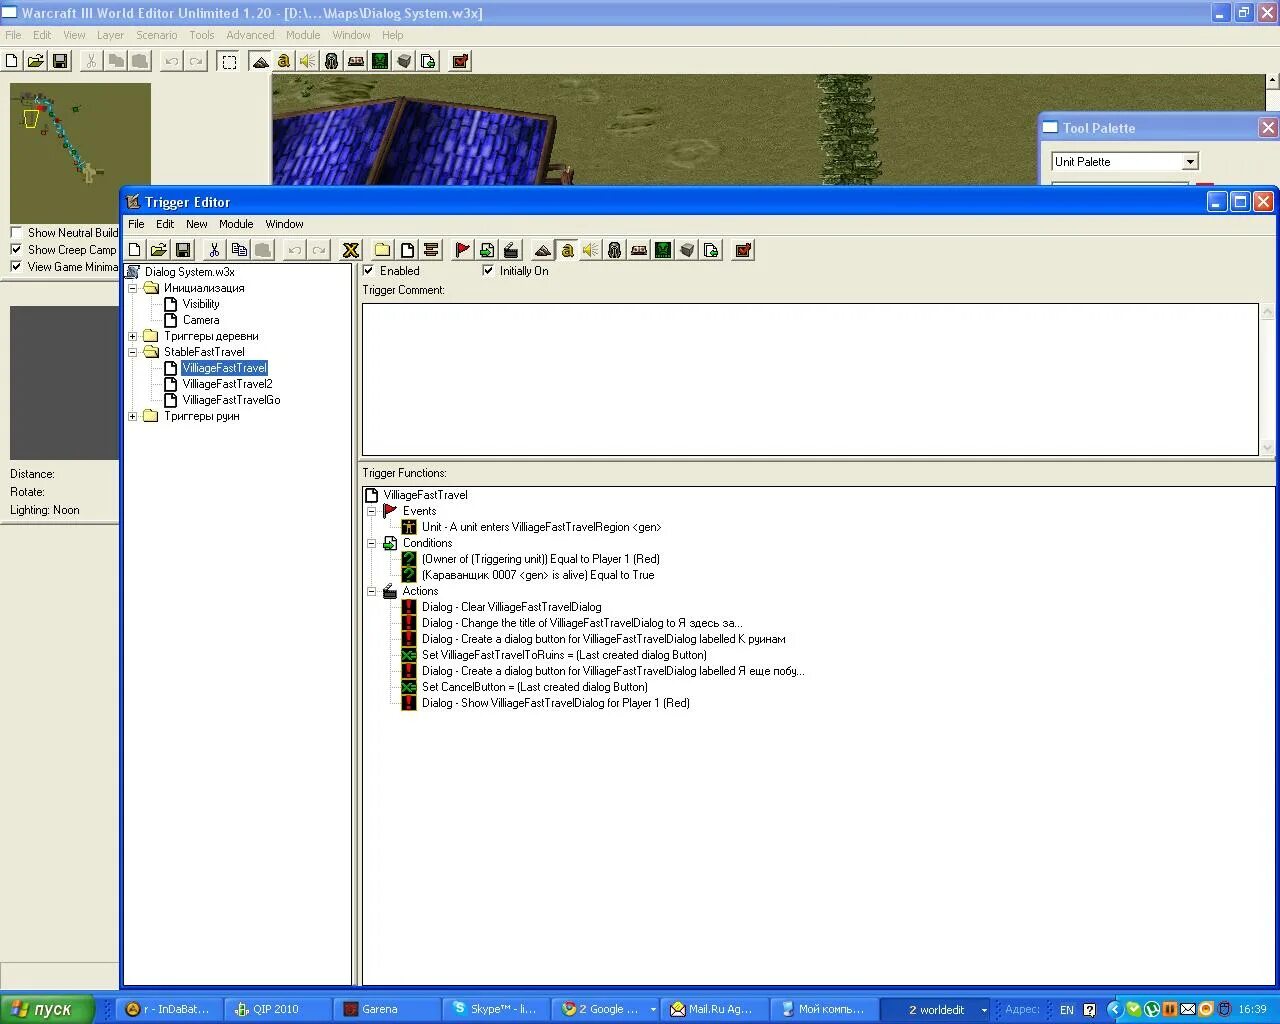Switch to Skype taskbar button
1280x1024 pixels.
[497, 1009]
